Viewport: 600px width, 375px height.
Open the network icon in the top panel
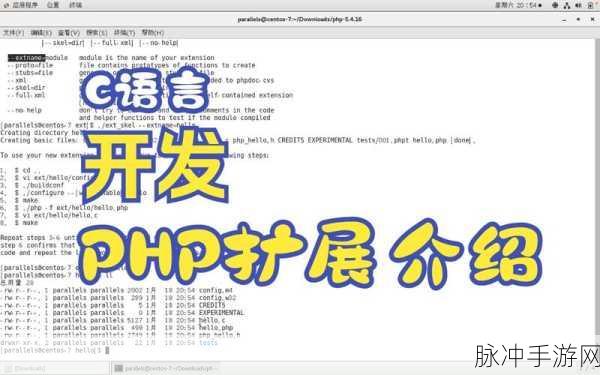[x=566, y=5]
